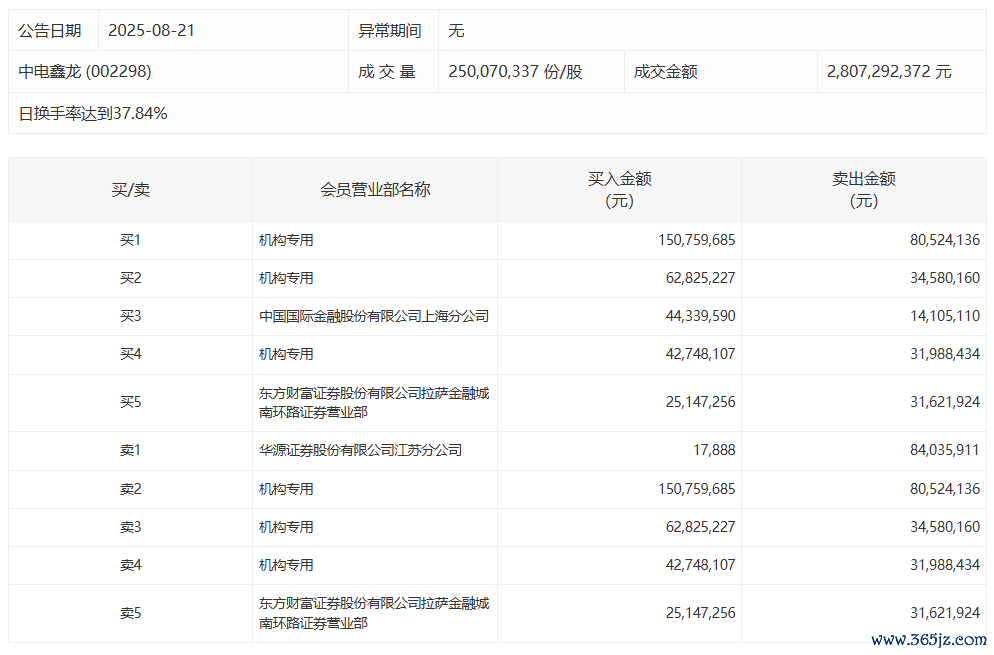Click the 异常期间 label

pos(390,30)
